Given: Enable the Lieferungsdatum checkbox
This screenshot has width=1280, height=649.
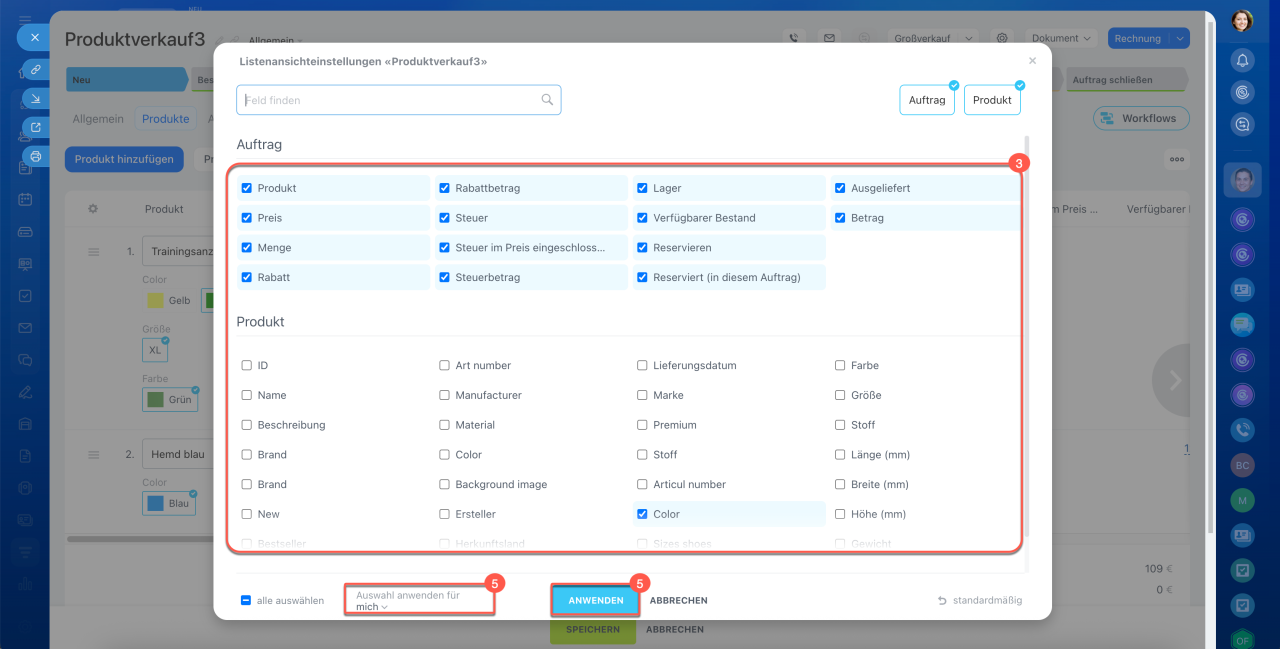Looking at the screenshot, I should click(x=642, y=366).
